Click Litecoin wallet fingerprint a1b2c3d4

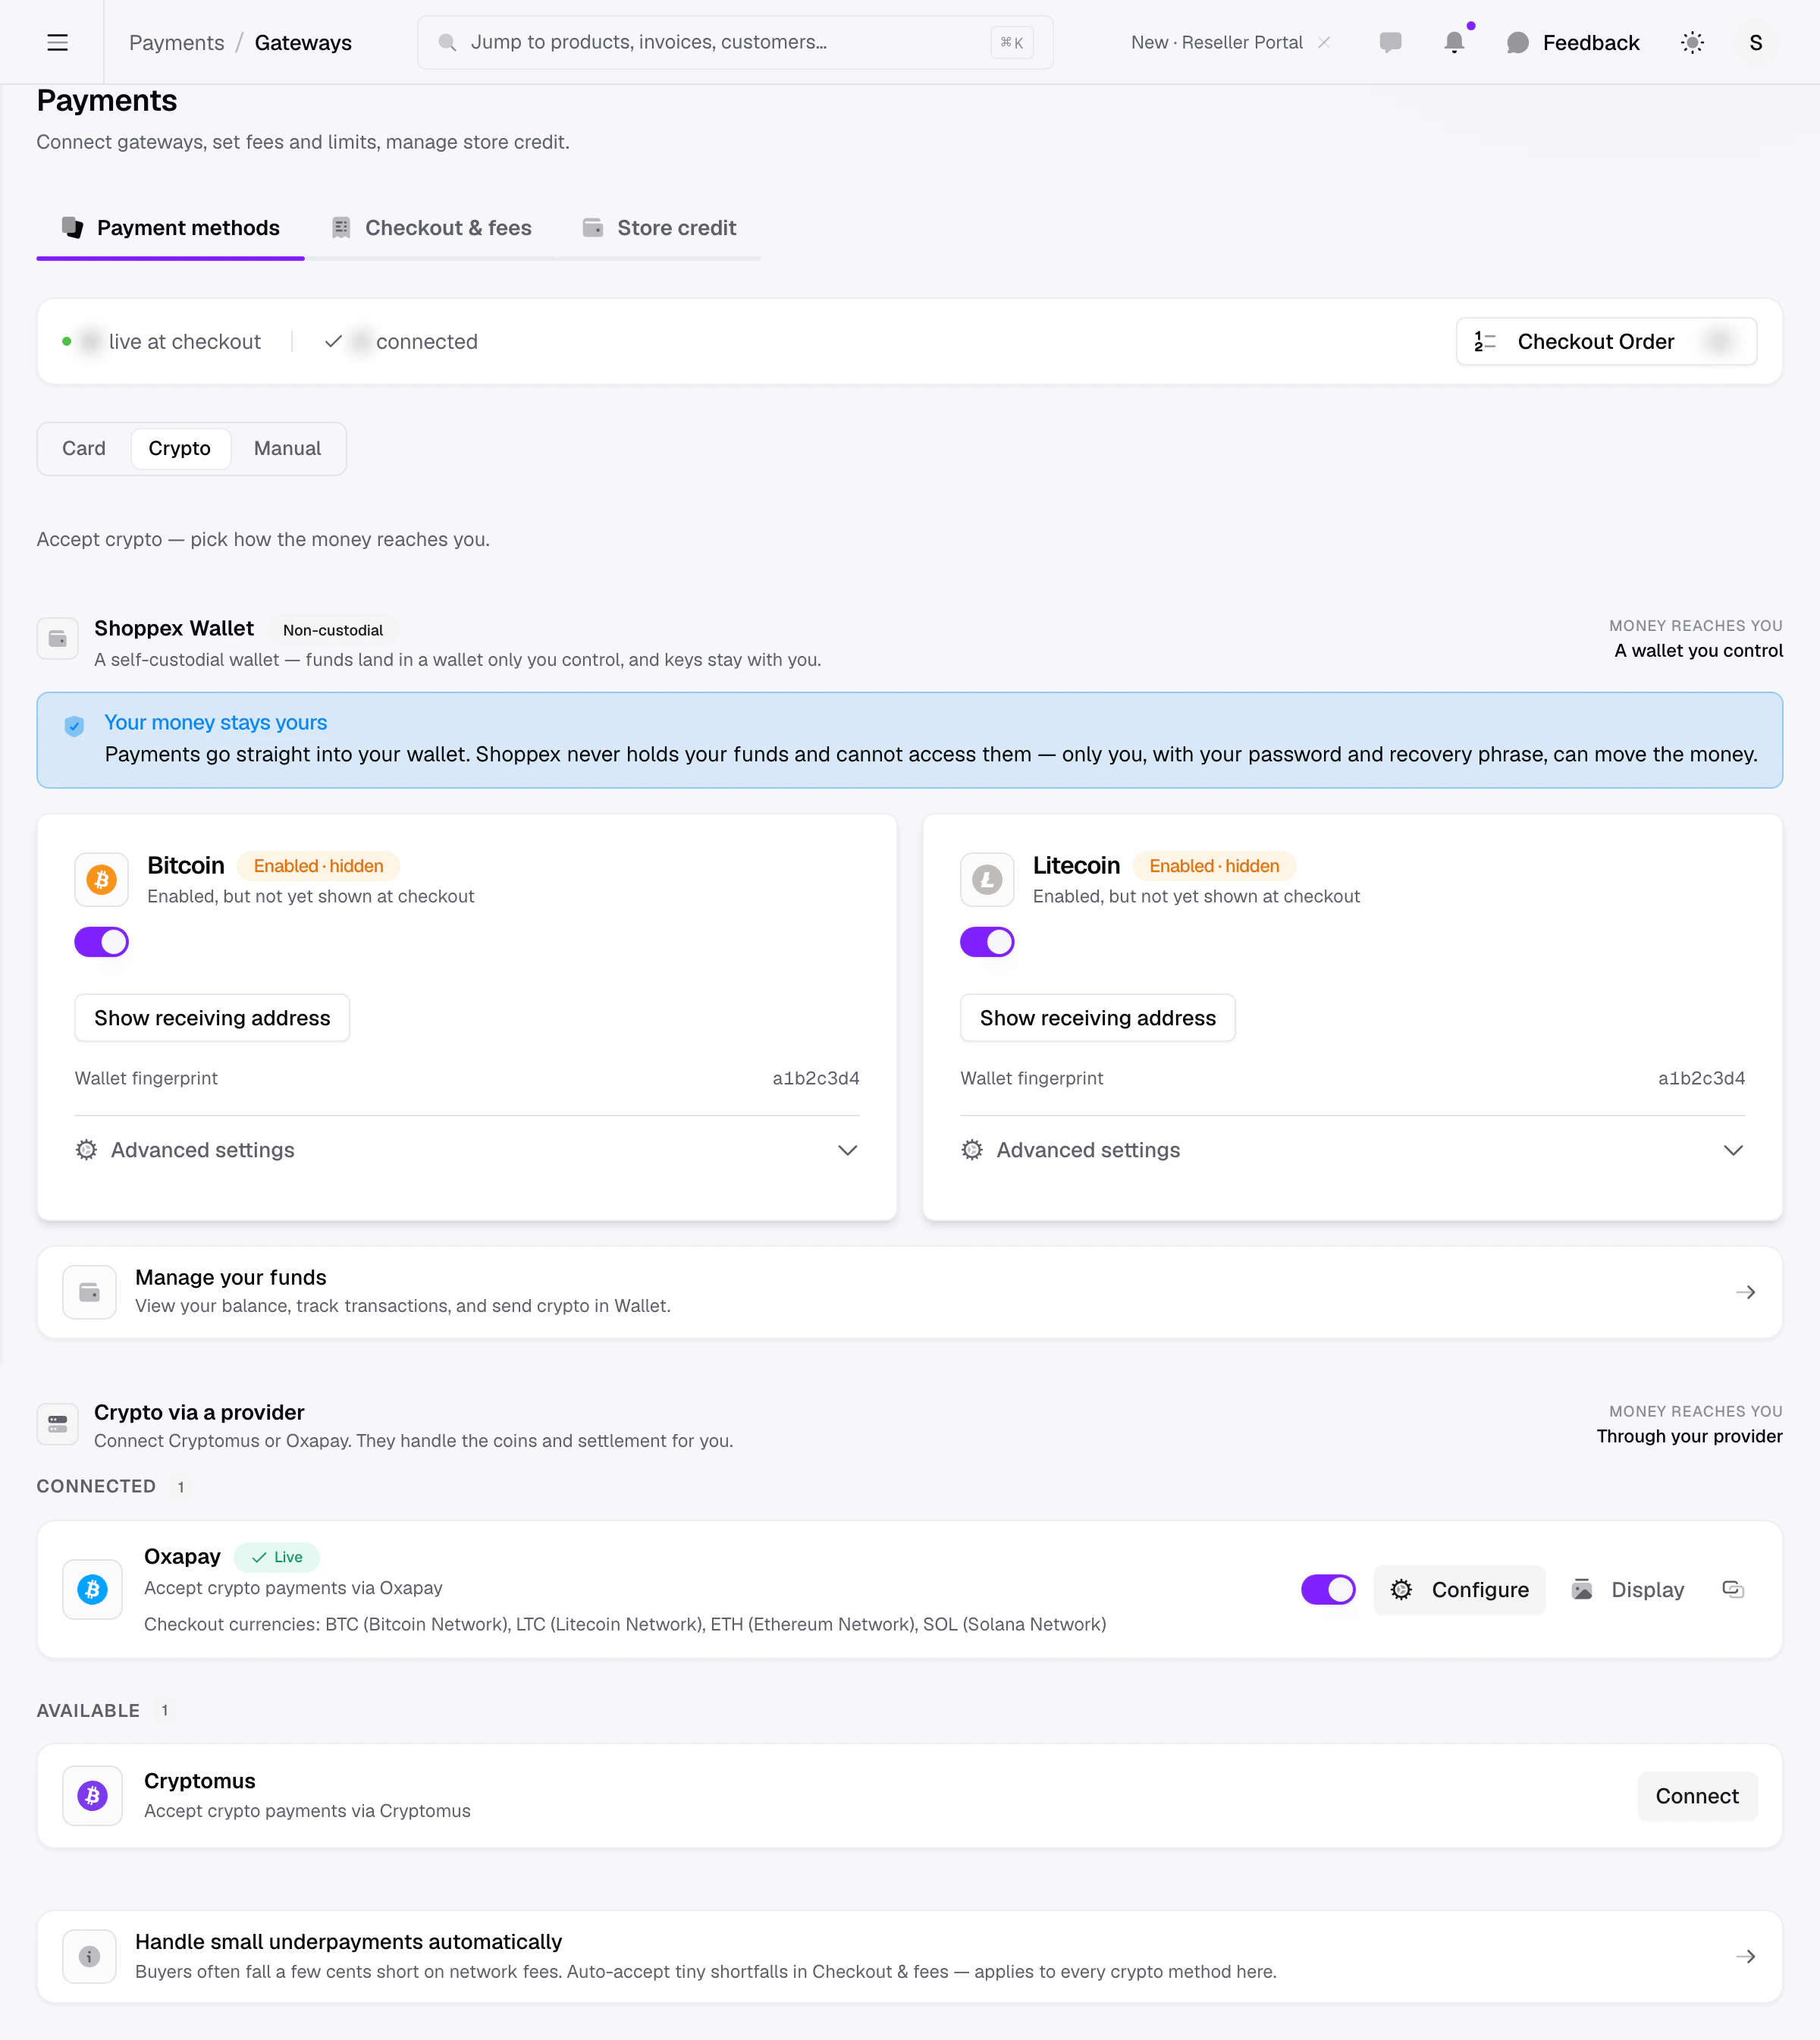1702,1078
